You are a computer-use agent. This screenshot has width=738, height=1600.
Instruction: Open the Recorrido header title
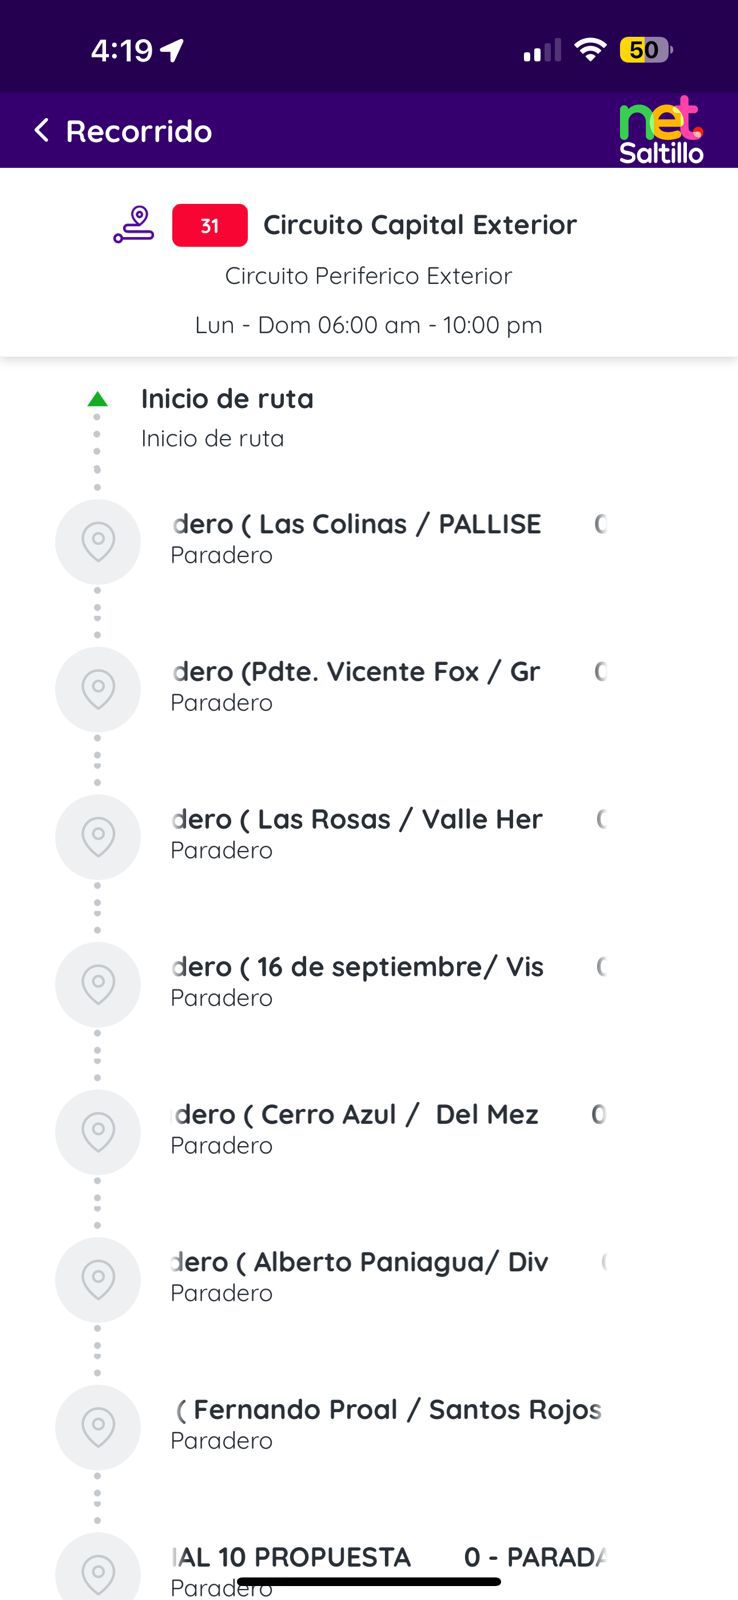click(139, 131)
